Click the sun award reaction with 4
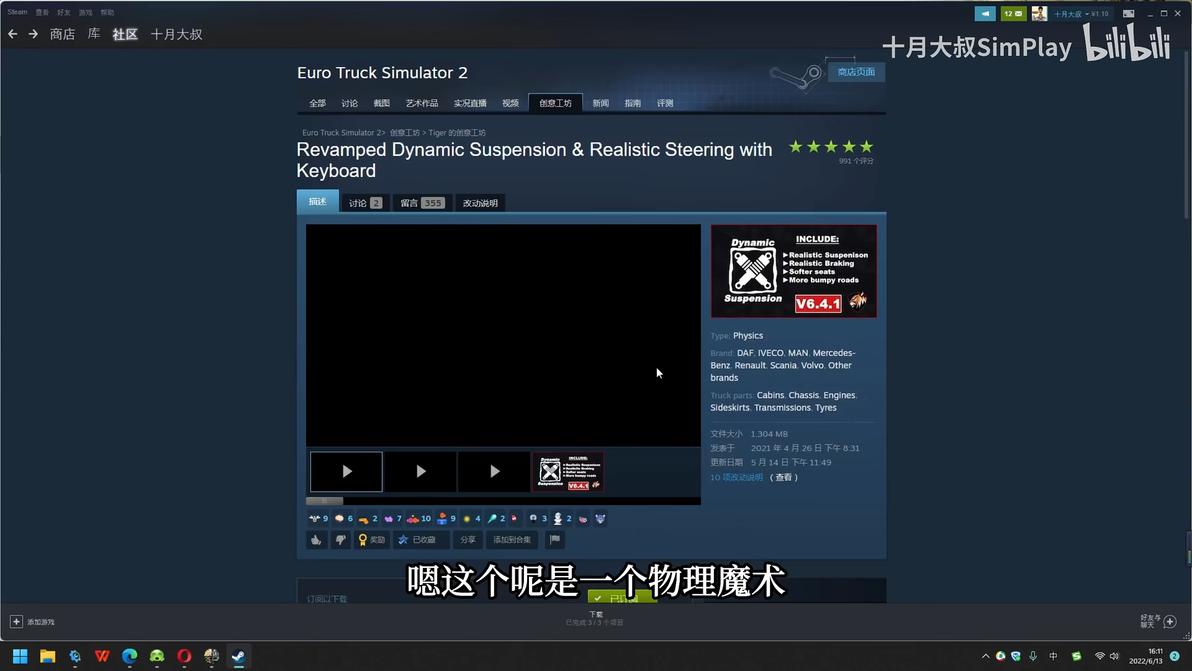This screenshot has width=1192, height=671. coord(471,519)
